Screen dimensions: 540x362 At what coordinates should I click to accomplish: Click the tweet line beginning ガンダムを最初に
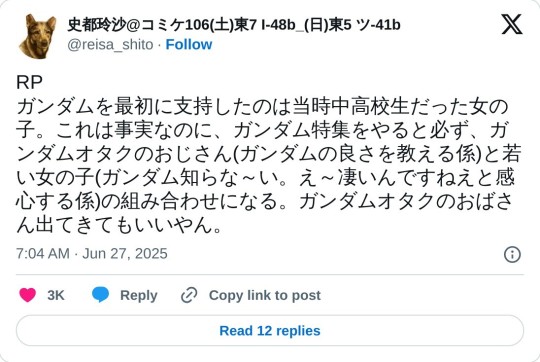click(x=262, y=106)
